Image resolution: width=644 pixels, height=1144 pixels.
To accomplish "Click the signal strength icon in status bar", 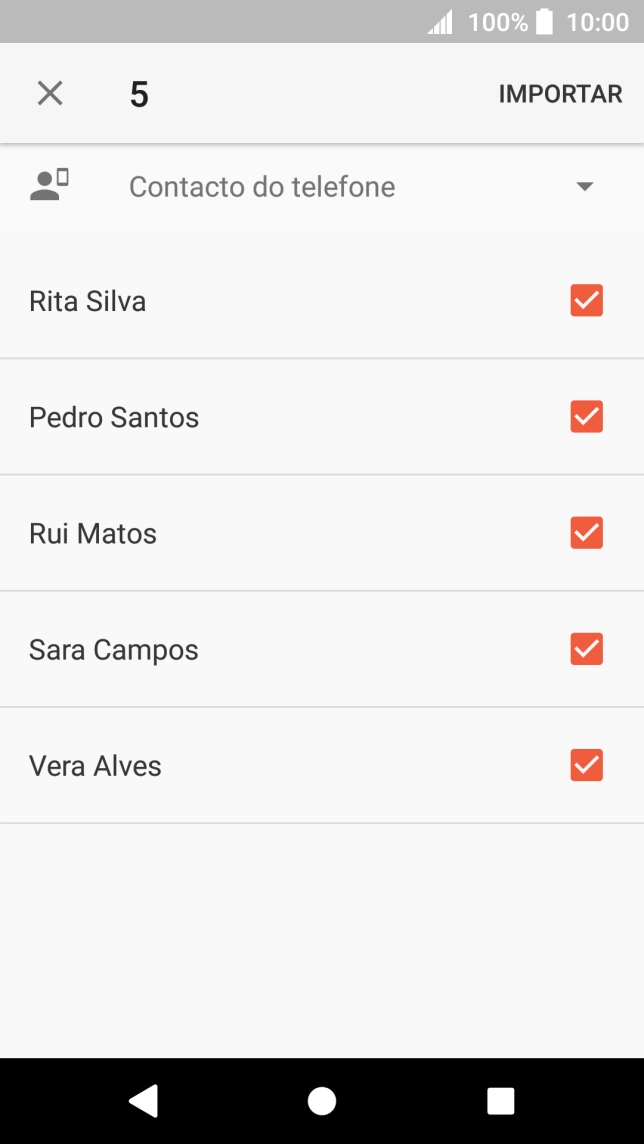I will [440, 21].
